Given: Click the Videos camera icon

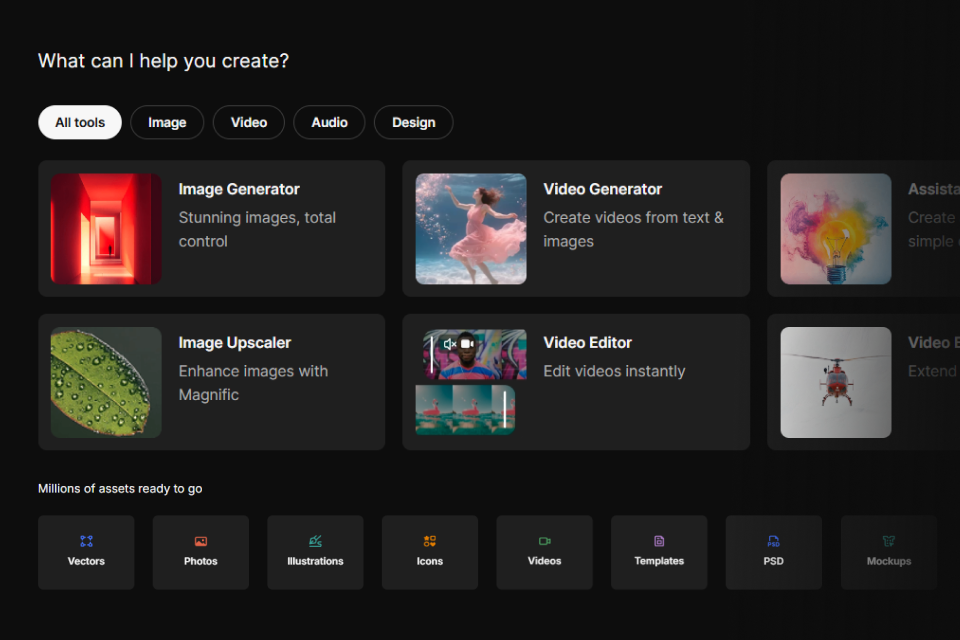Looking at the screenshot, I should click(544, 541).
